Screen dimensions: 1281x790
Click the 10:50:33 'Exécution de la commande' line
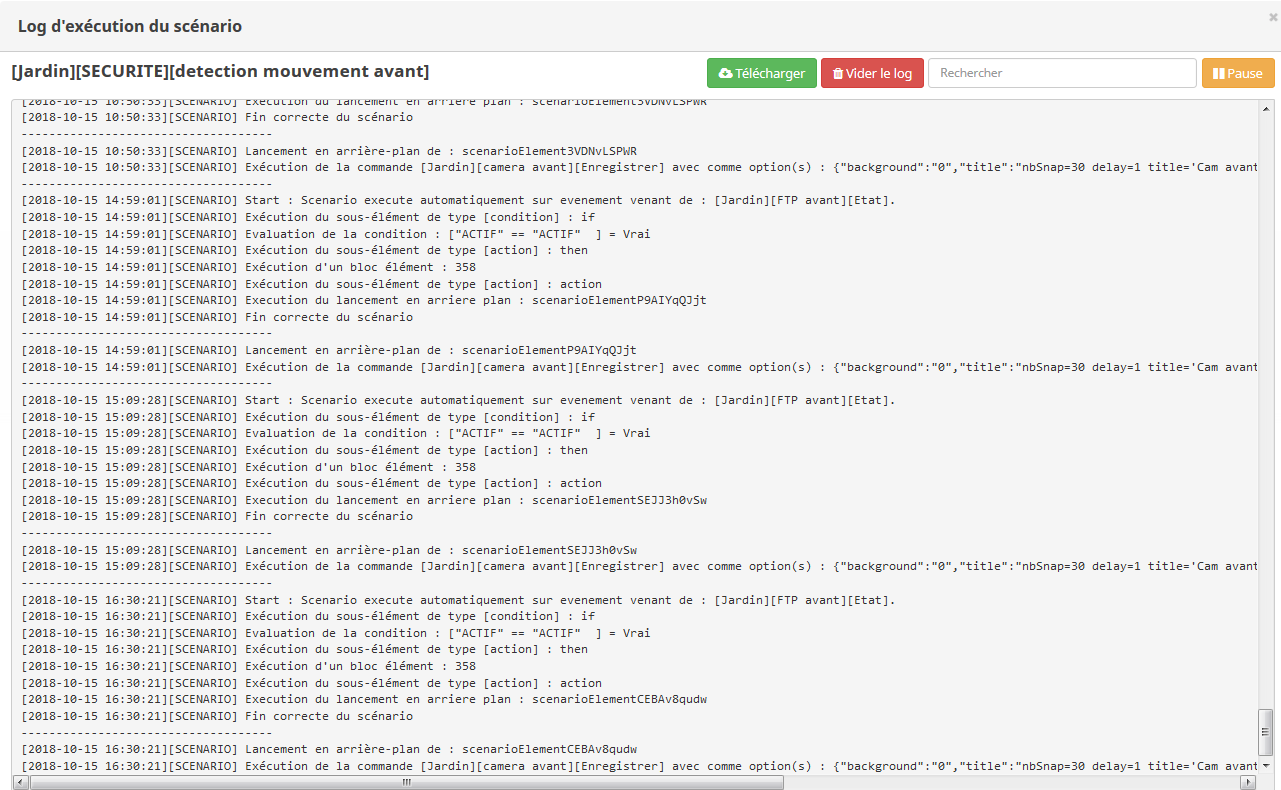coord(639,167)
